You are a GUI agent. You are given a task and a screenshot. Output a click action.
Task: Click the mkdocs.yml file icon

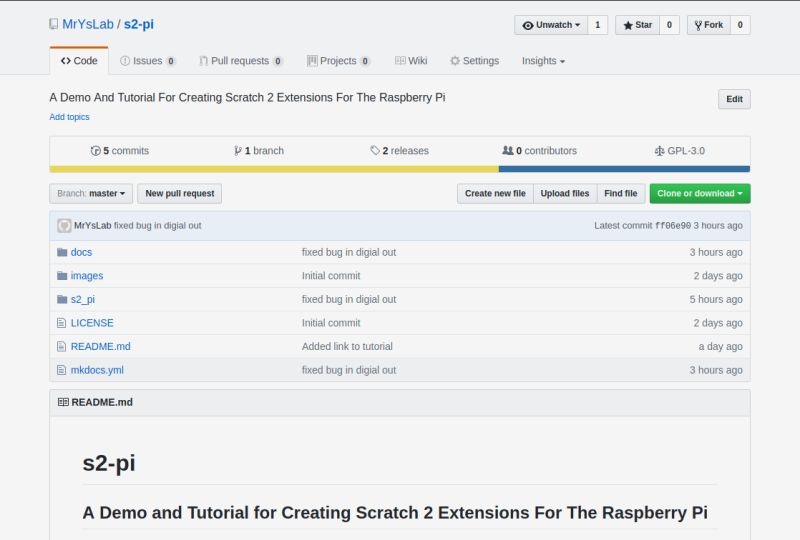[62, 370]
